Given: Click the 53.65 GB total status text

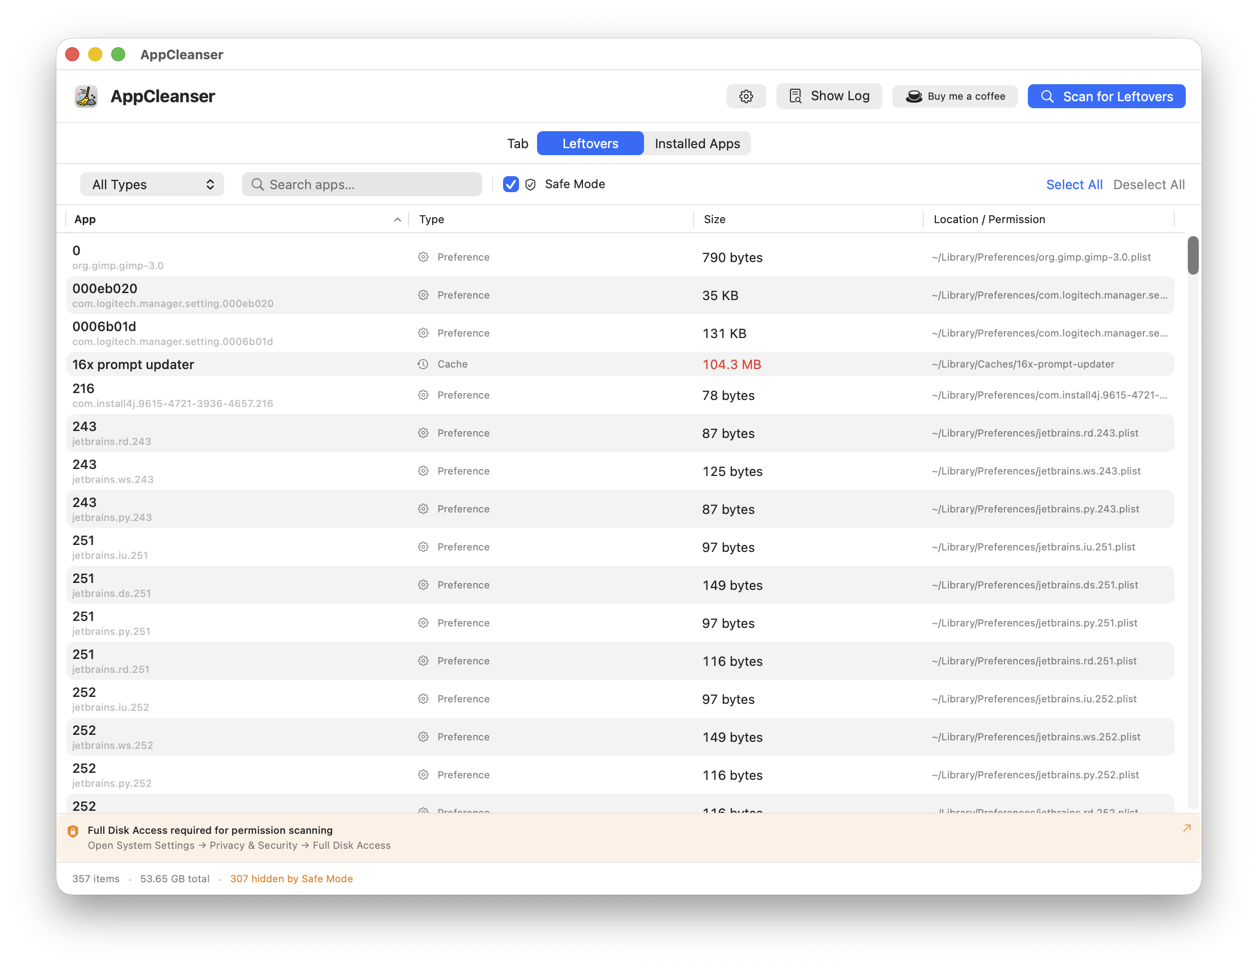Looking at the screenshot, I should click(175, 879).
